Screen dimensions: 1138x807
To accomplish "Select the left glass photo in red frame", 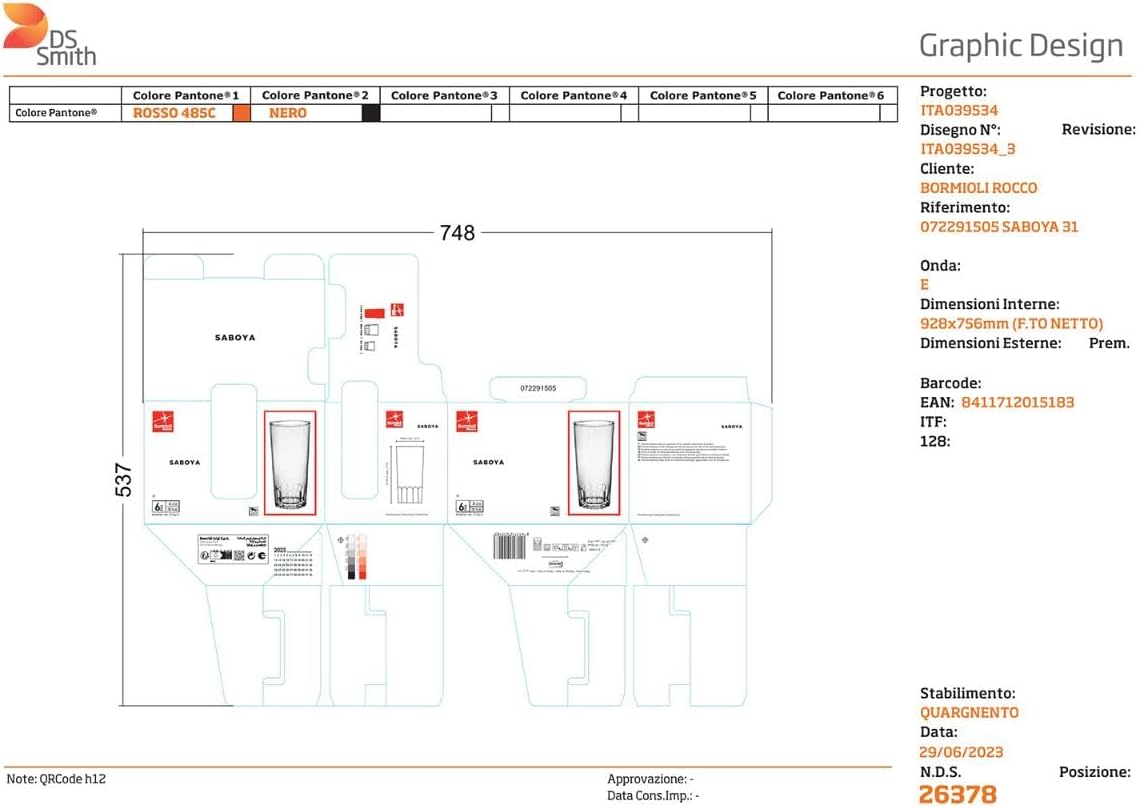I will click(290, 462).
